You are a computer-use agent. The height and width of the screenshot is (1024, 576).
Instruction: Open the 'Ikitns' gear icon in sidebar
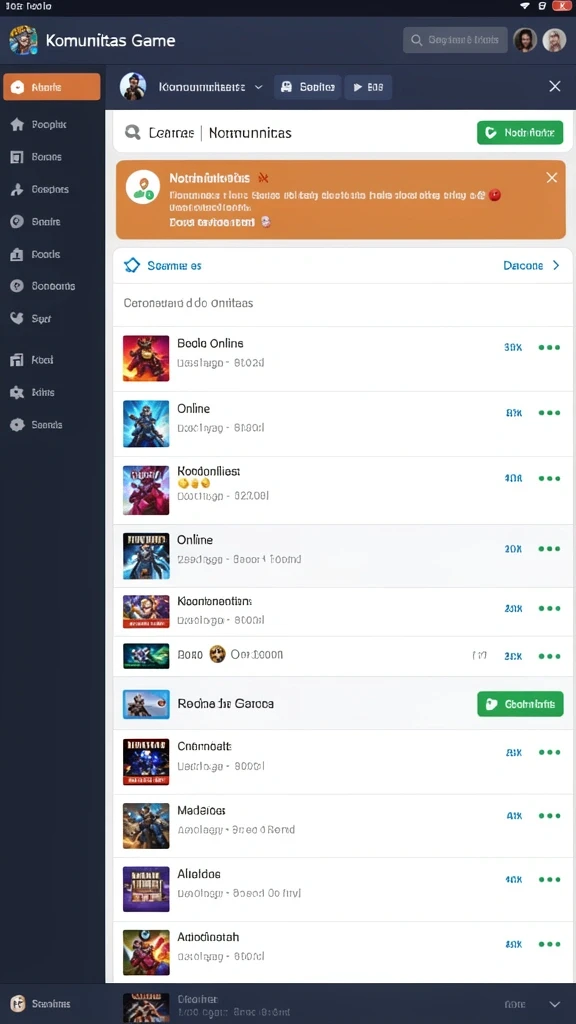point(17,392)
